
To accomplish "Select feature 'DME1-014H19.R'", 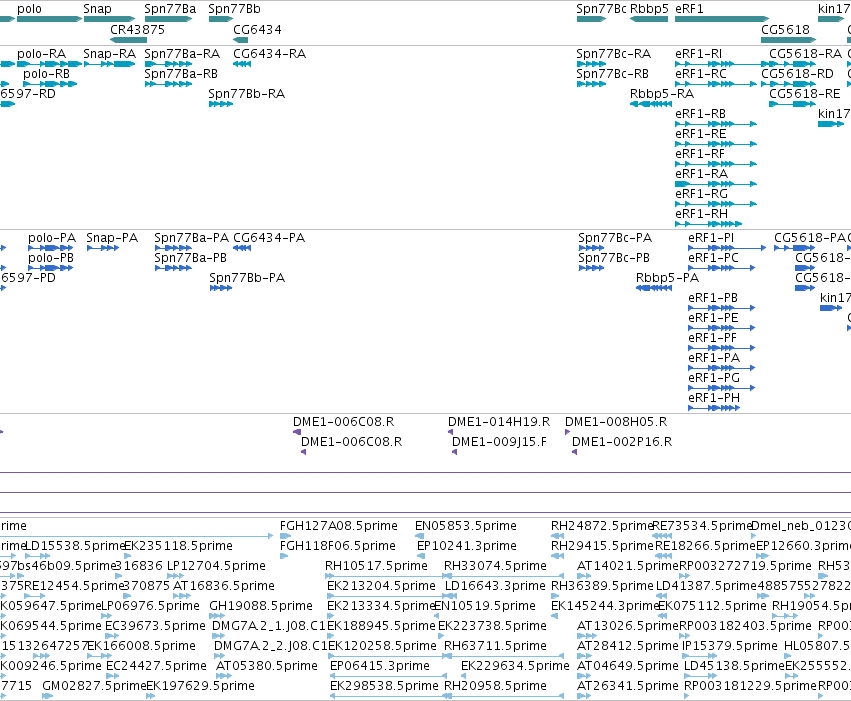I will pyautogui.click(x=499, y=423).
